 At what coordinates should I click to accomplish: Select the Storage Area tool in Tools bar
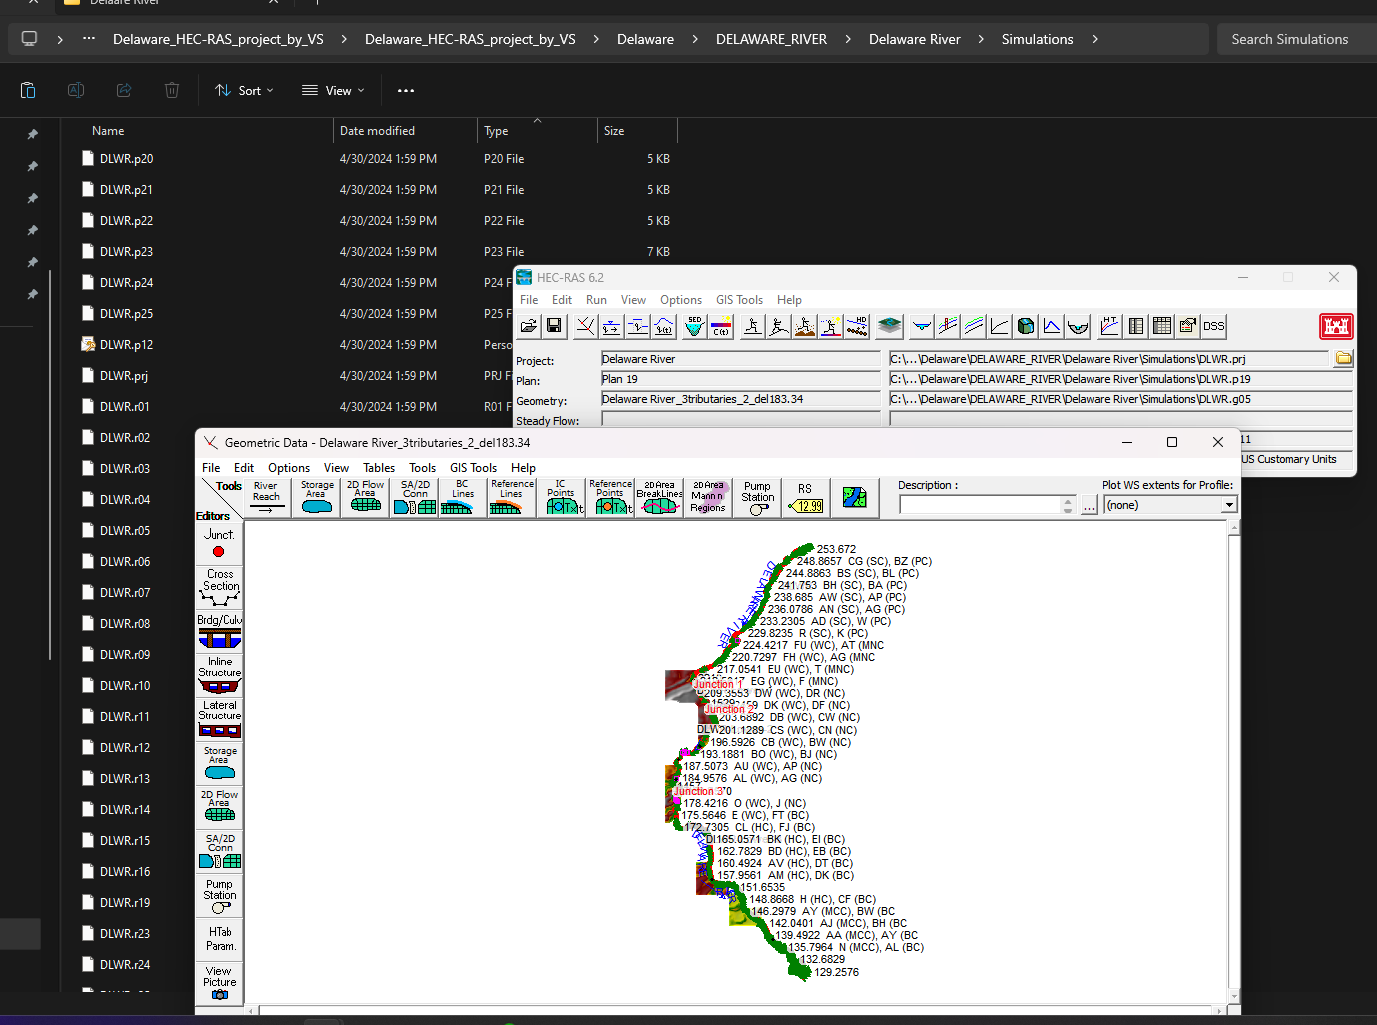tap(317, 498)
